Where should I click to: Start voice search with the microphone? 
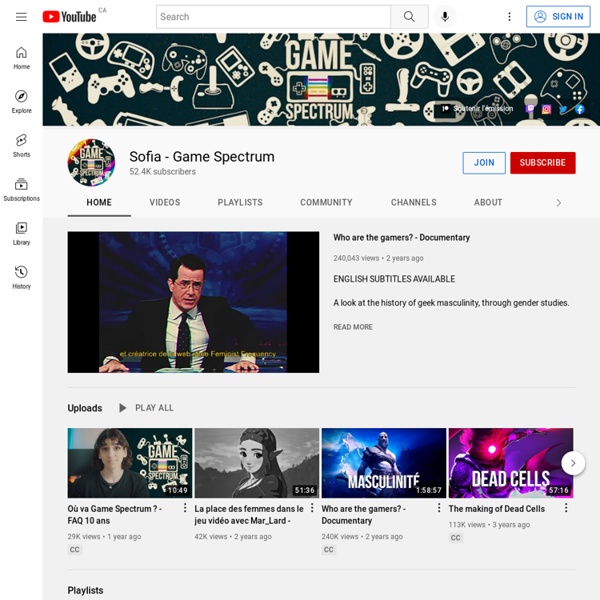445,17
